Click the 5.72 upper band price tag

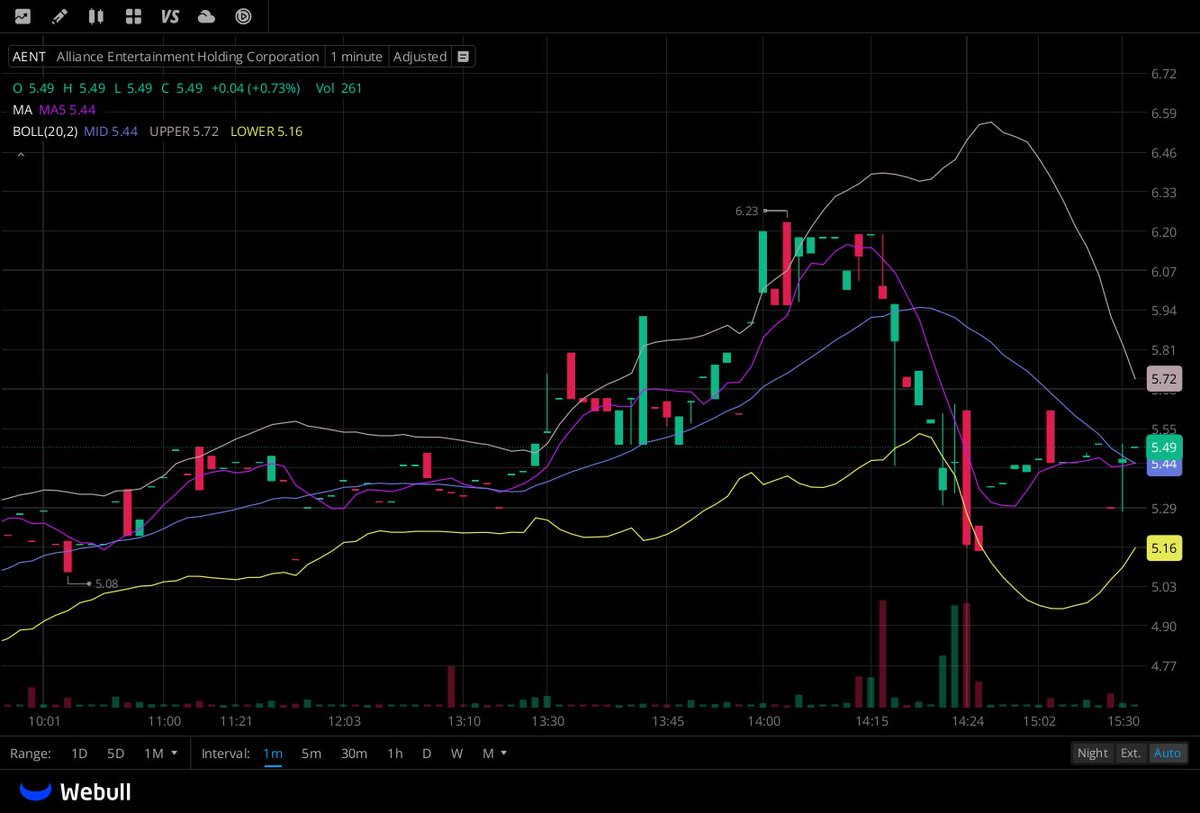1163,379
